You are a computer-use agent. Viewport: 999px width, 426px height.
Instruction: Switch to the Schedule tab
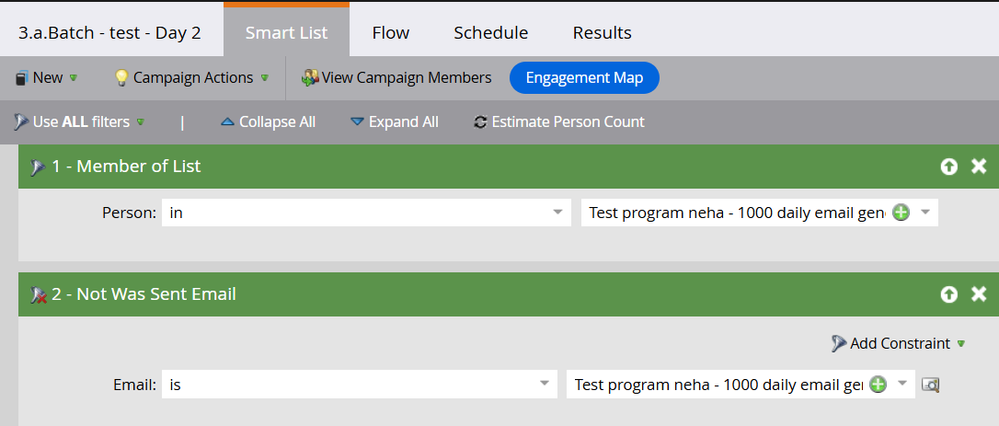(490, 33)
